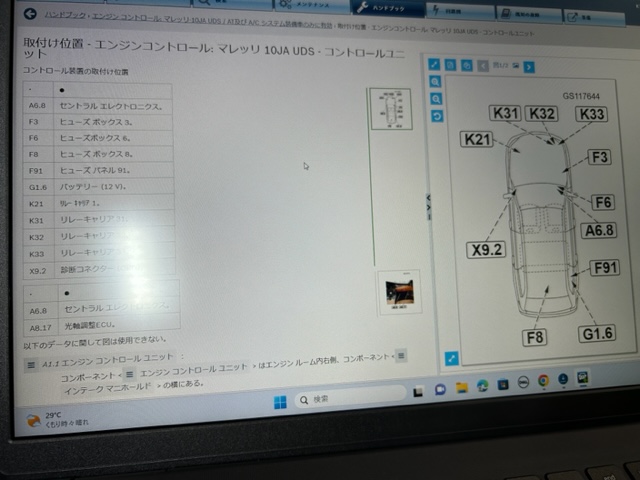Go to previous diagram page arrow

tap(483, 66)
